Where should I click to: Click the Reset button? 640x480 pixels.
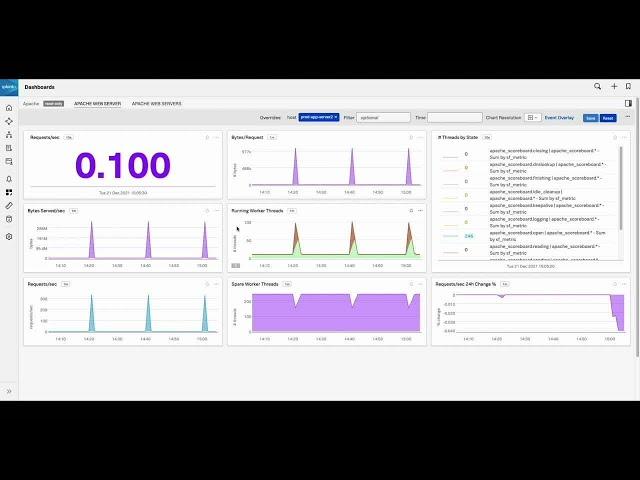(608, 118)
